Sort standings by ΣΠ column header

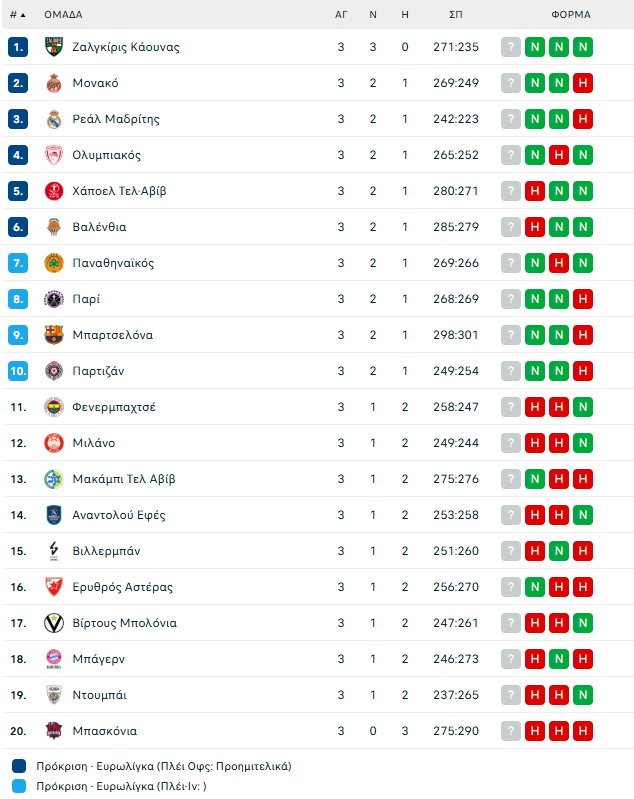(x=456, y=15)
